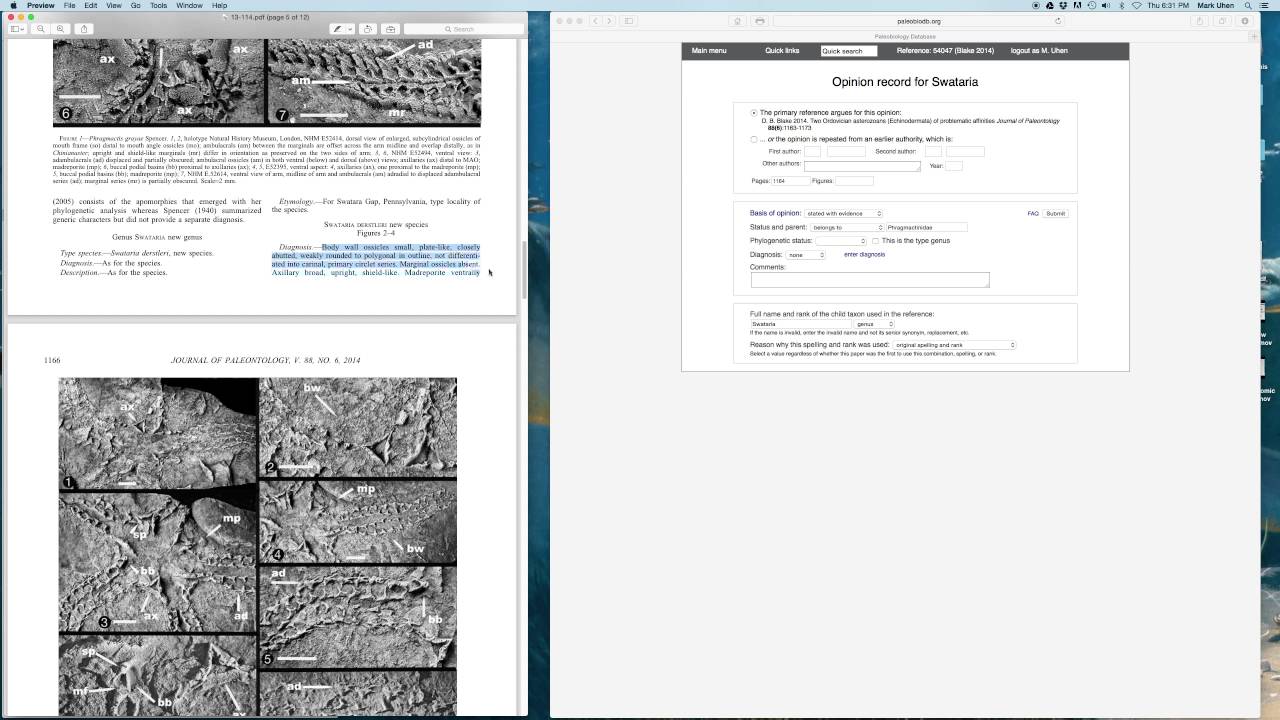Open the Window menu
The width and height of the screenshot is (1280, 720).
(190, 6)
